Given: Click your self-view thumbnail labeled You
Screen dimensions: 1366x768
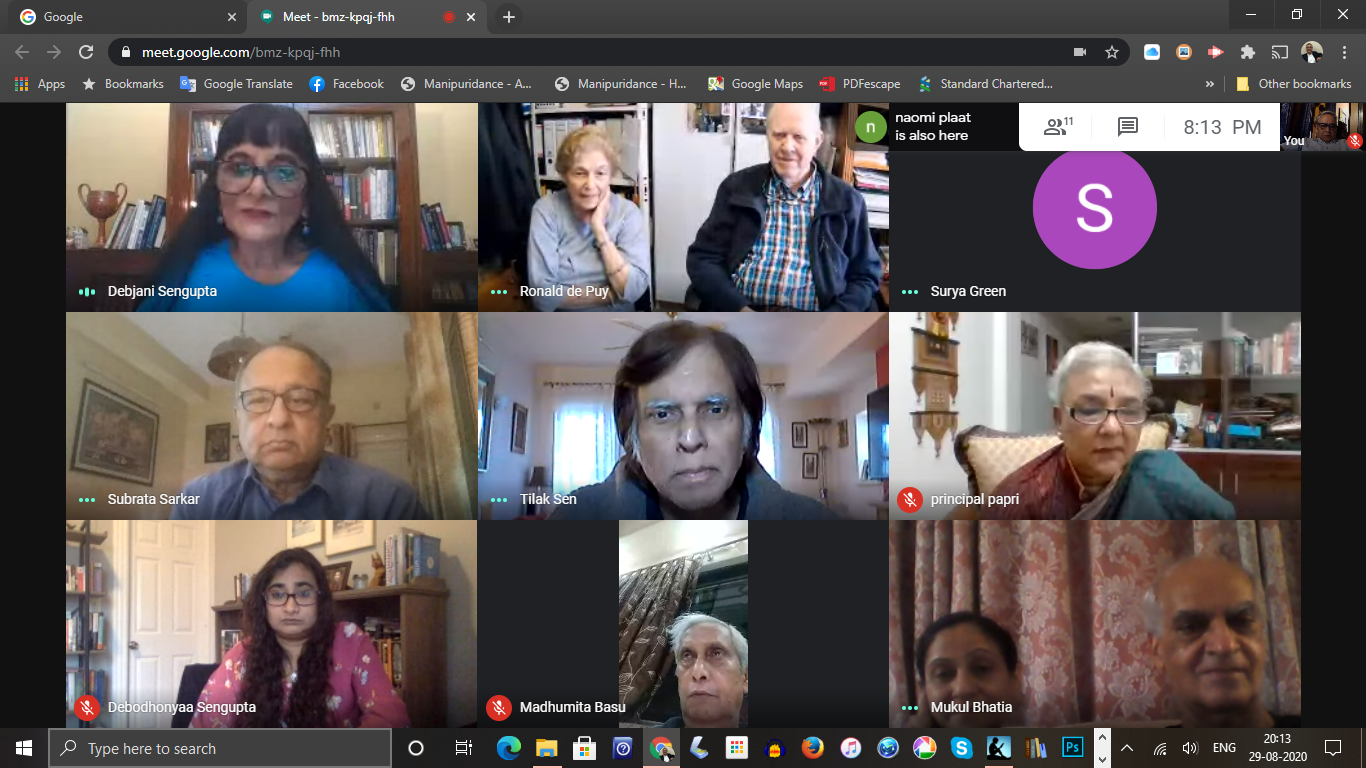Looking at the screenshot, I should coord(1322,127).
